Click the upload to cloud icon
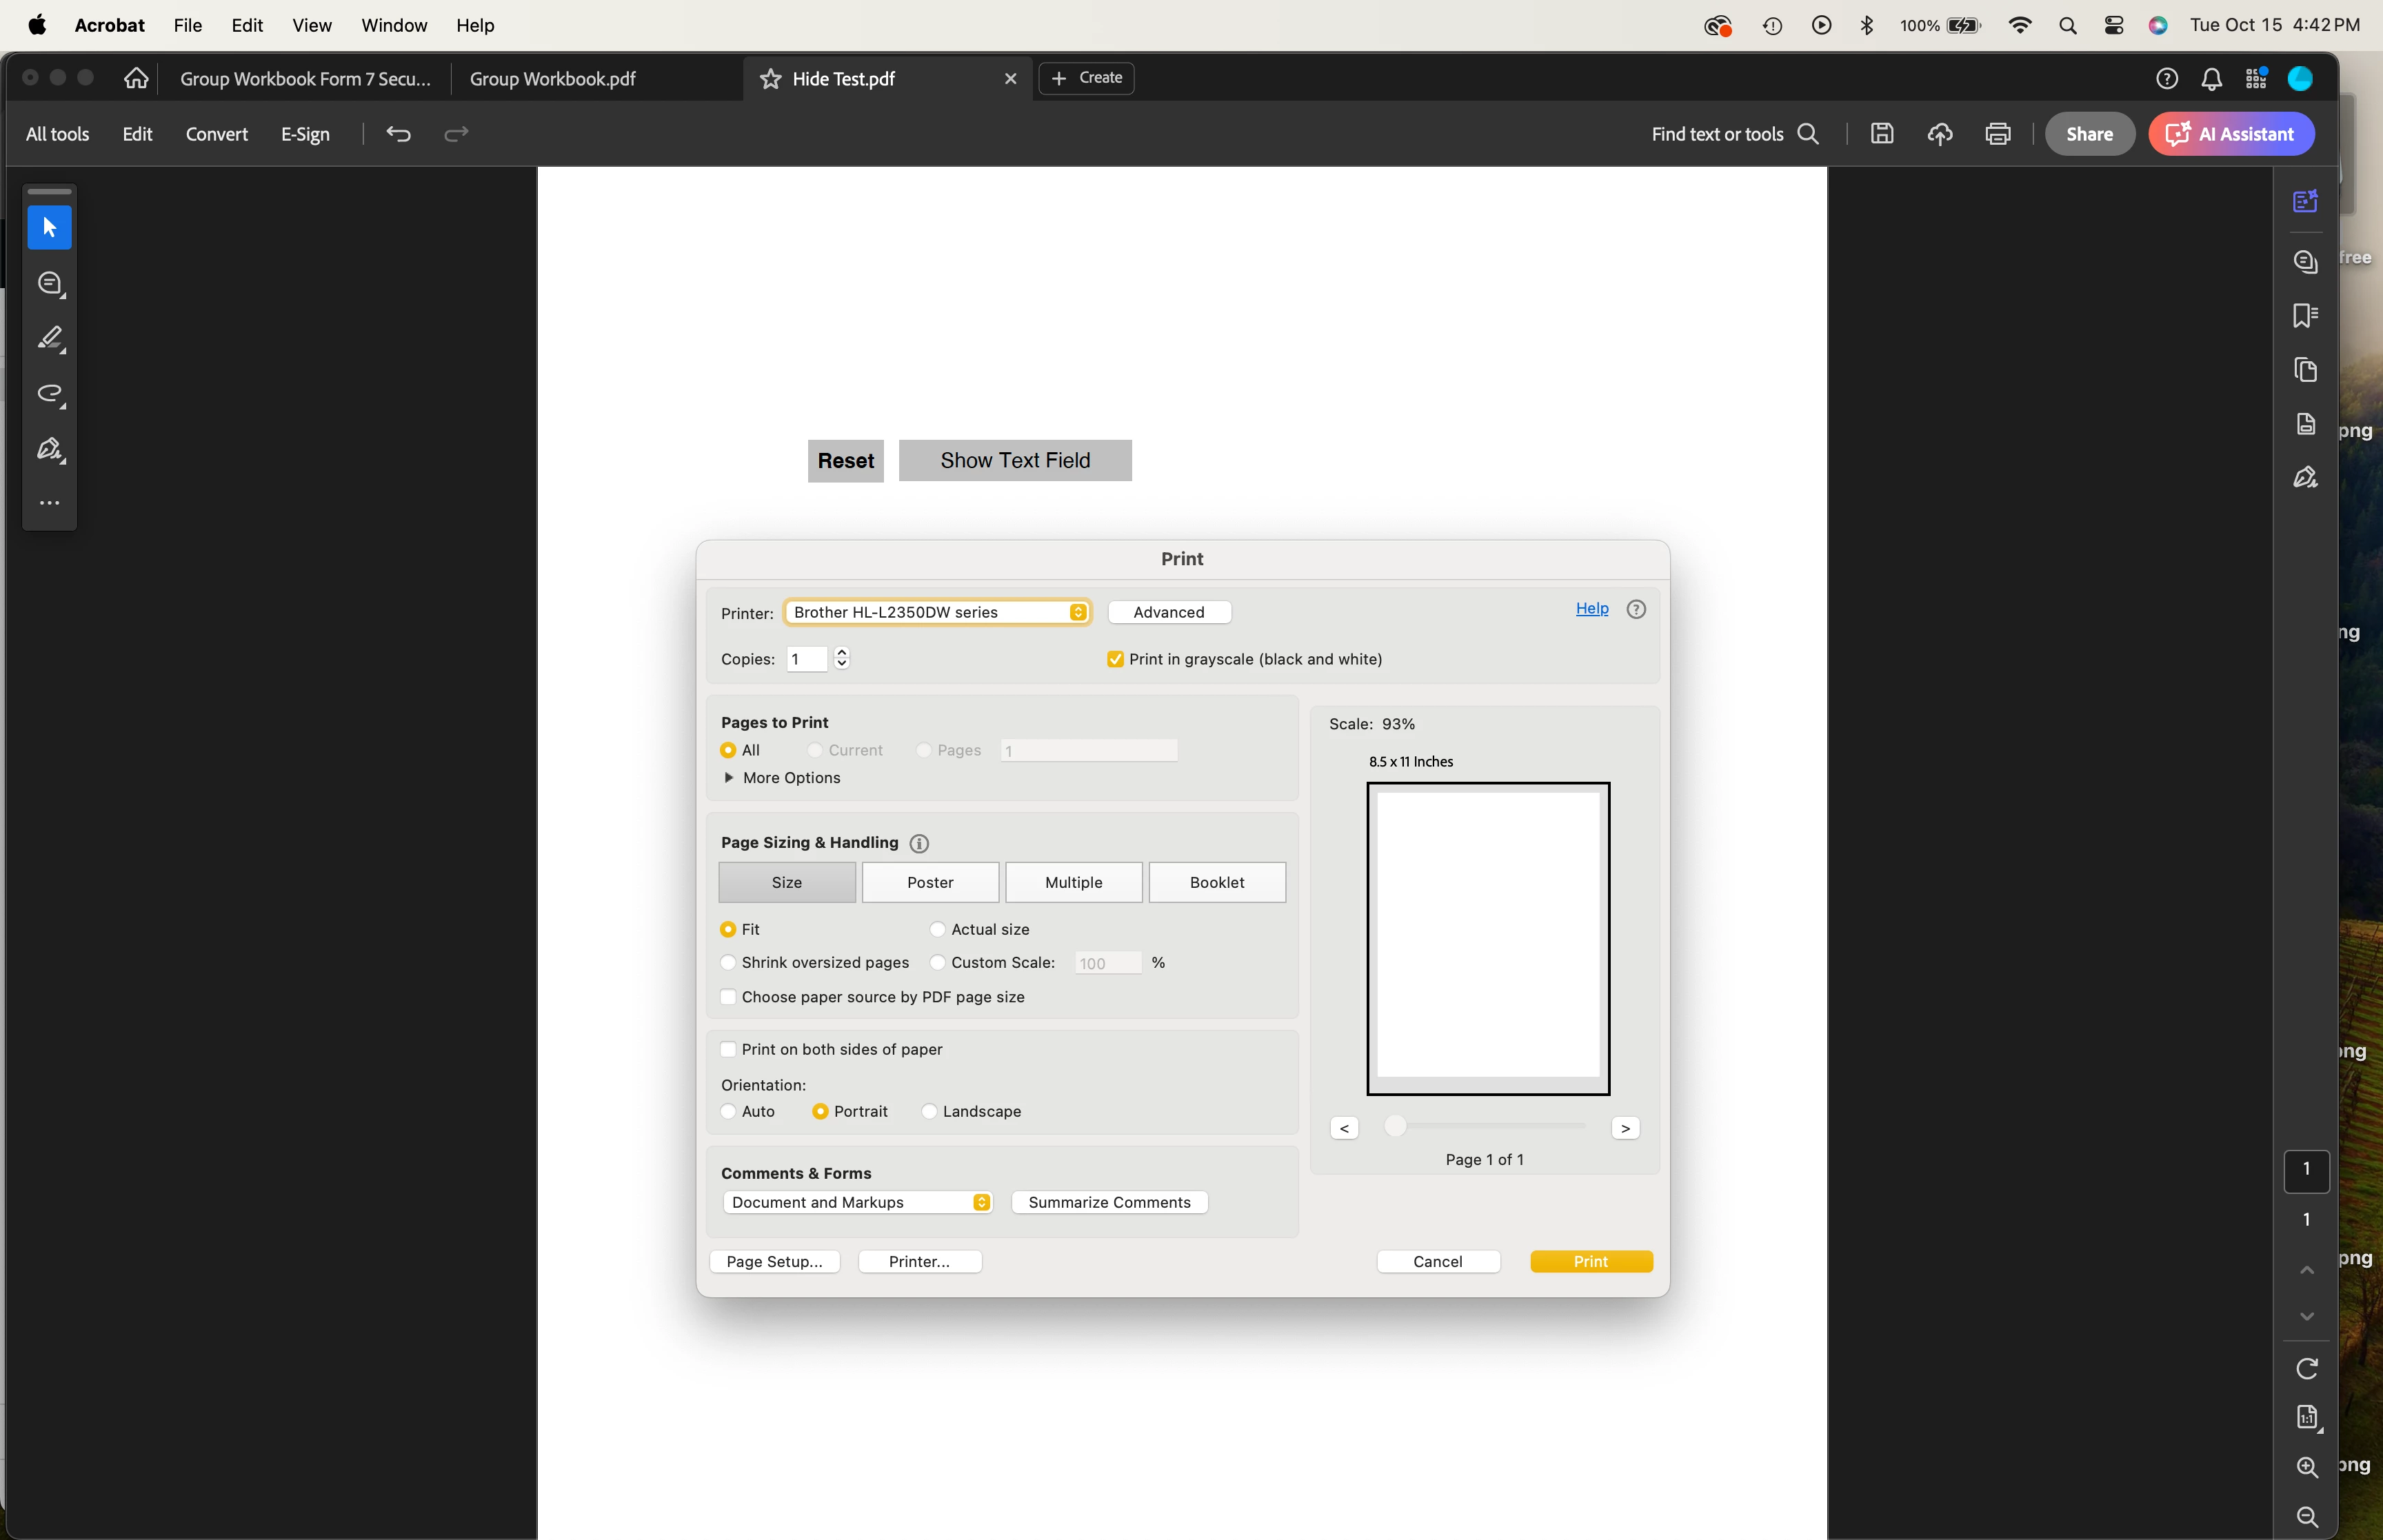This screenshot has height=1540, width=2383. (1939, 134)
